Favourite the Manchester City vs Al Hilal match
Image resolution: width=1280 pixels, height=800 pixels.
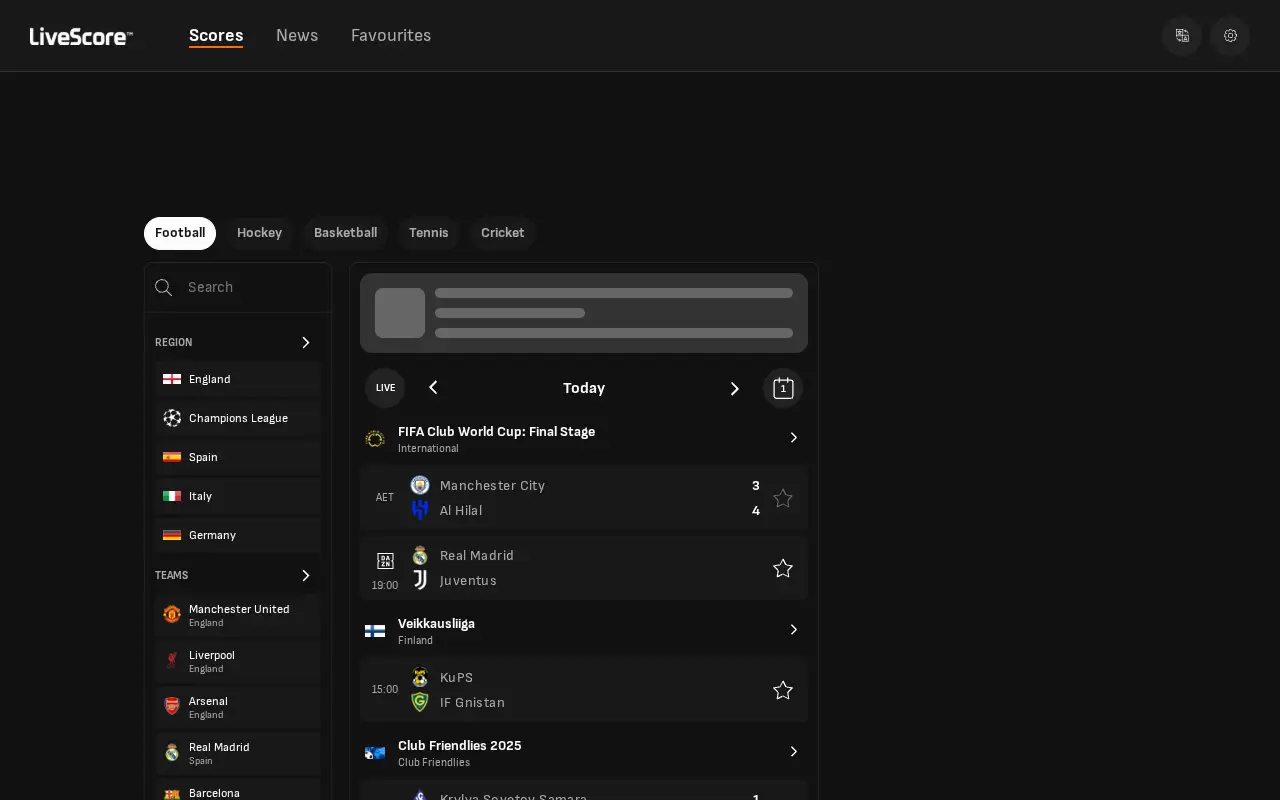click(783, 498)
